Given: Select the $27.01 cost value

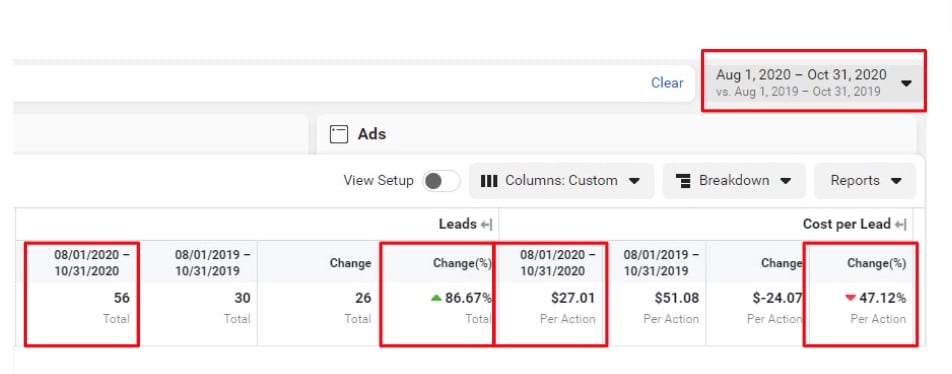Looking at the screenshot, I should pos(573,298).
